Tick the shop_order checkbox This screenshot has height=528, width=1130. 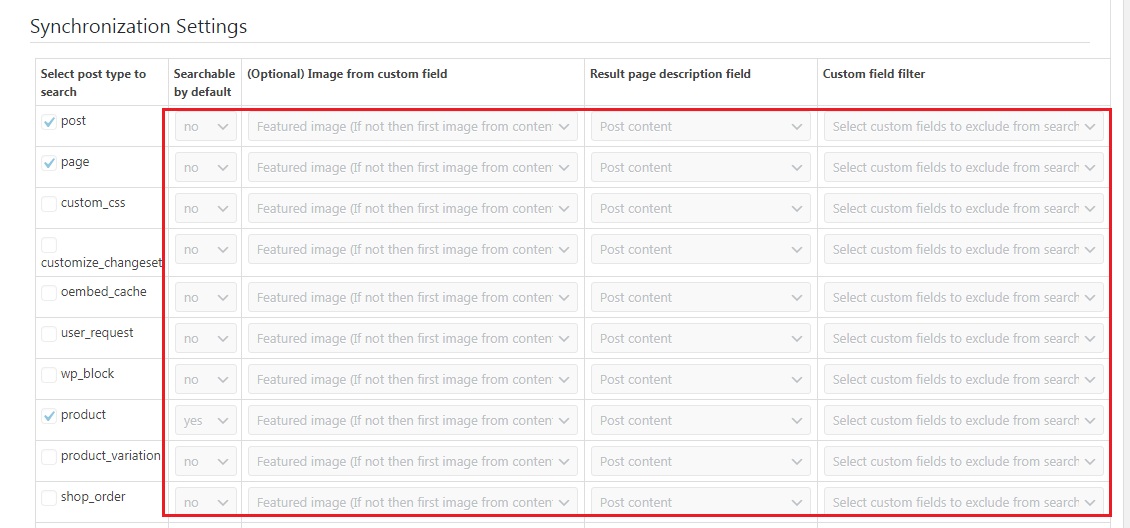pos(49,498)
